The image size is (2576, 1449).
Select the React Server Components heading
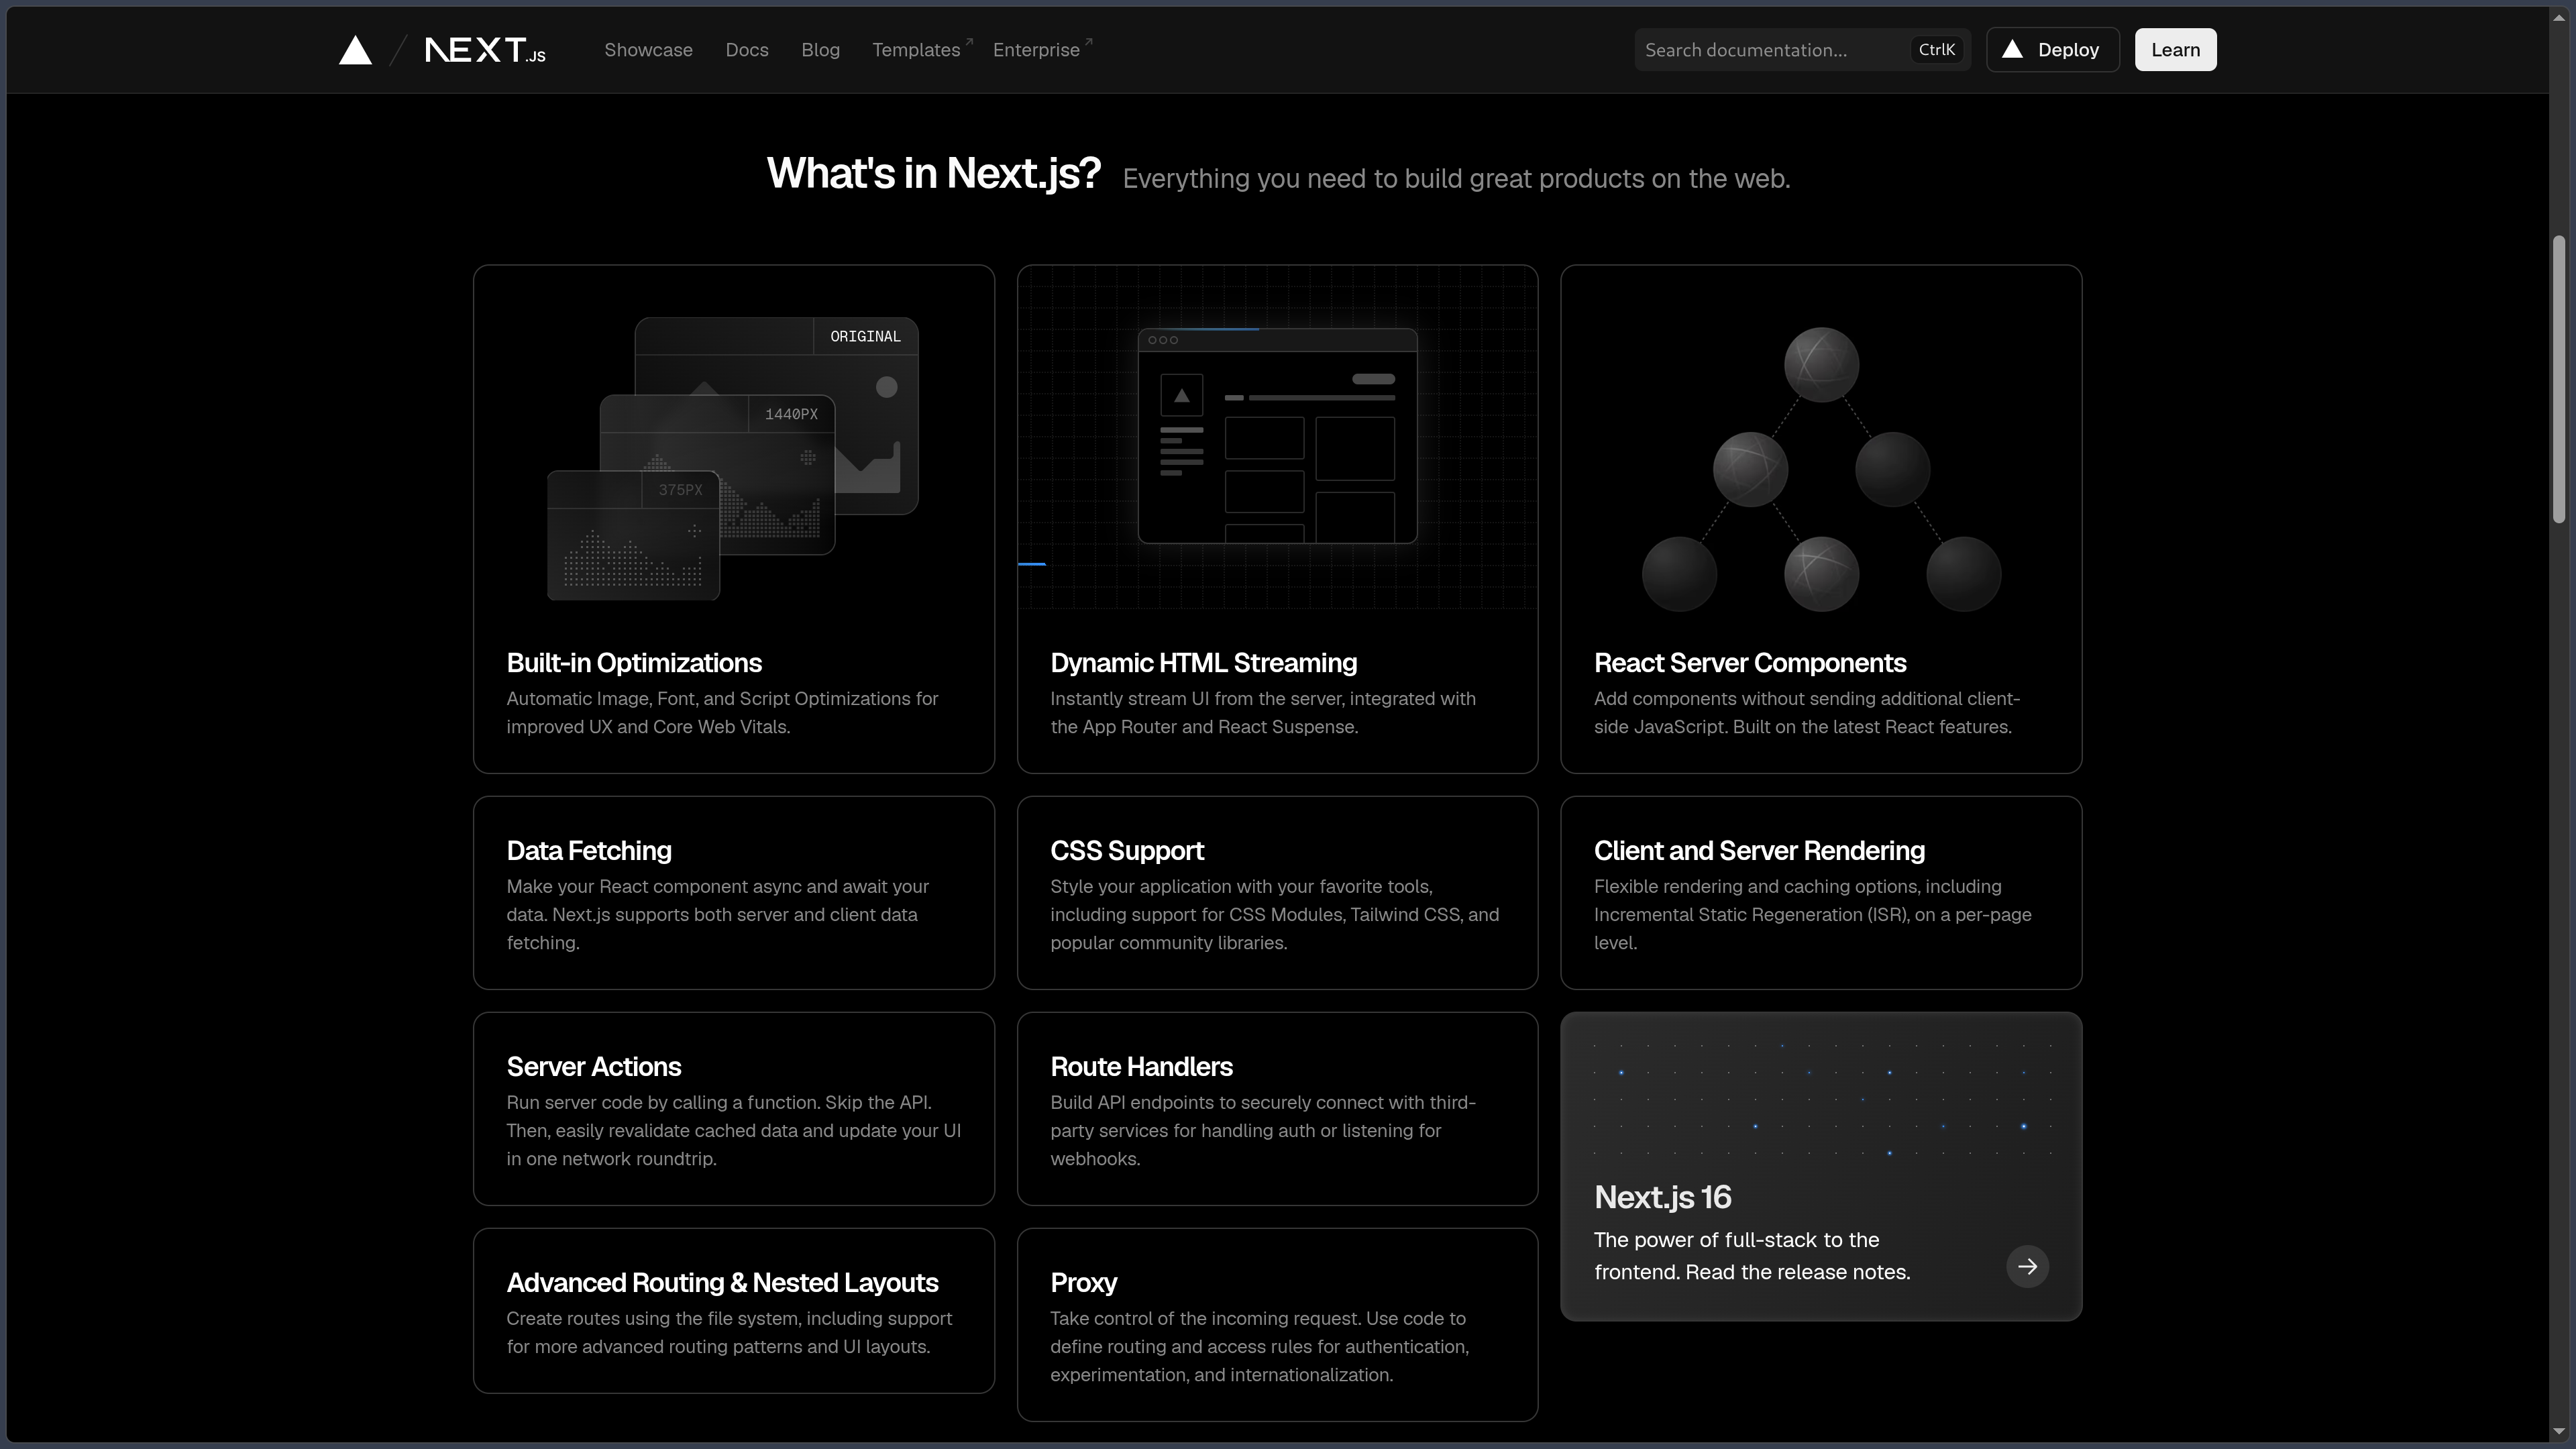tap(1750, 663)
